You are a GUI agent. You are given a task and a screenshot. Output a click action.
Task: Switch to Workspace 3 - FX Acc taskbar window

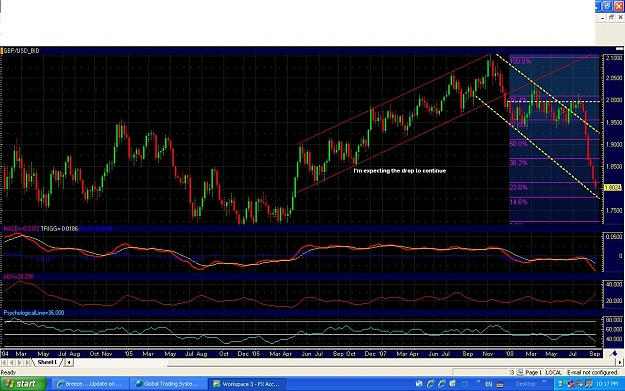pos(247,384)
